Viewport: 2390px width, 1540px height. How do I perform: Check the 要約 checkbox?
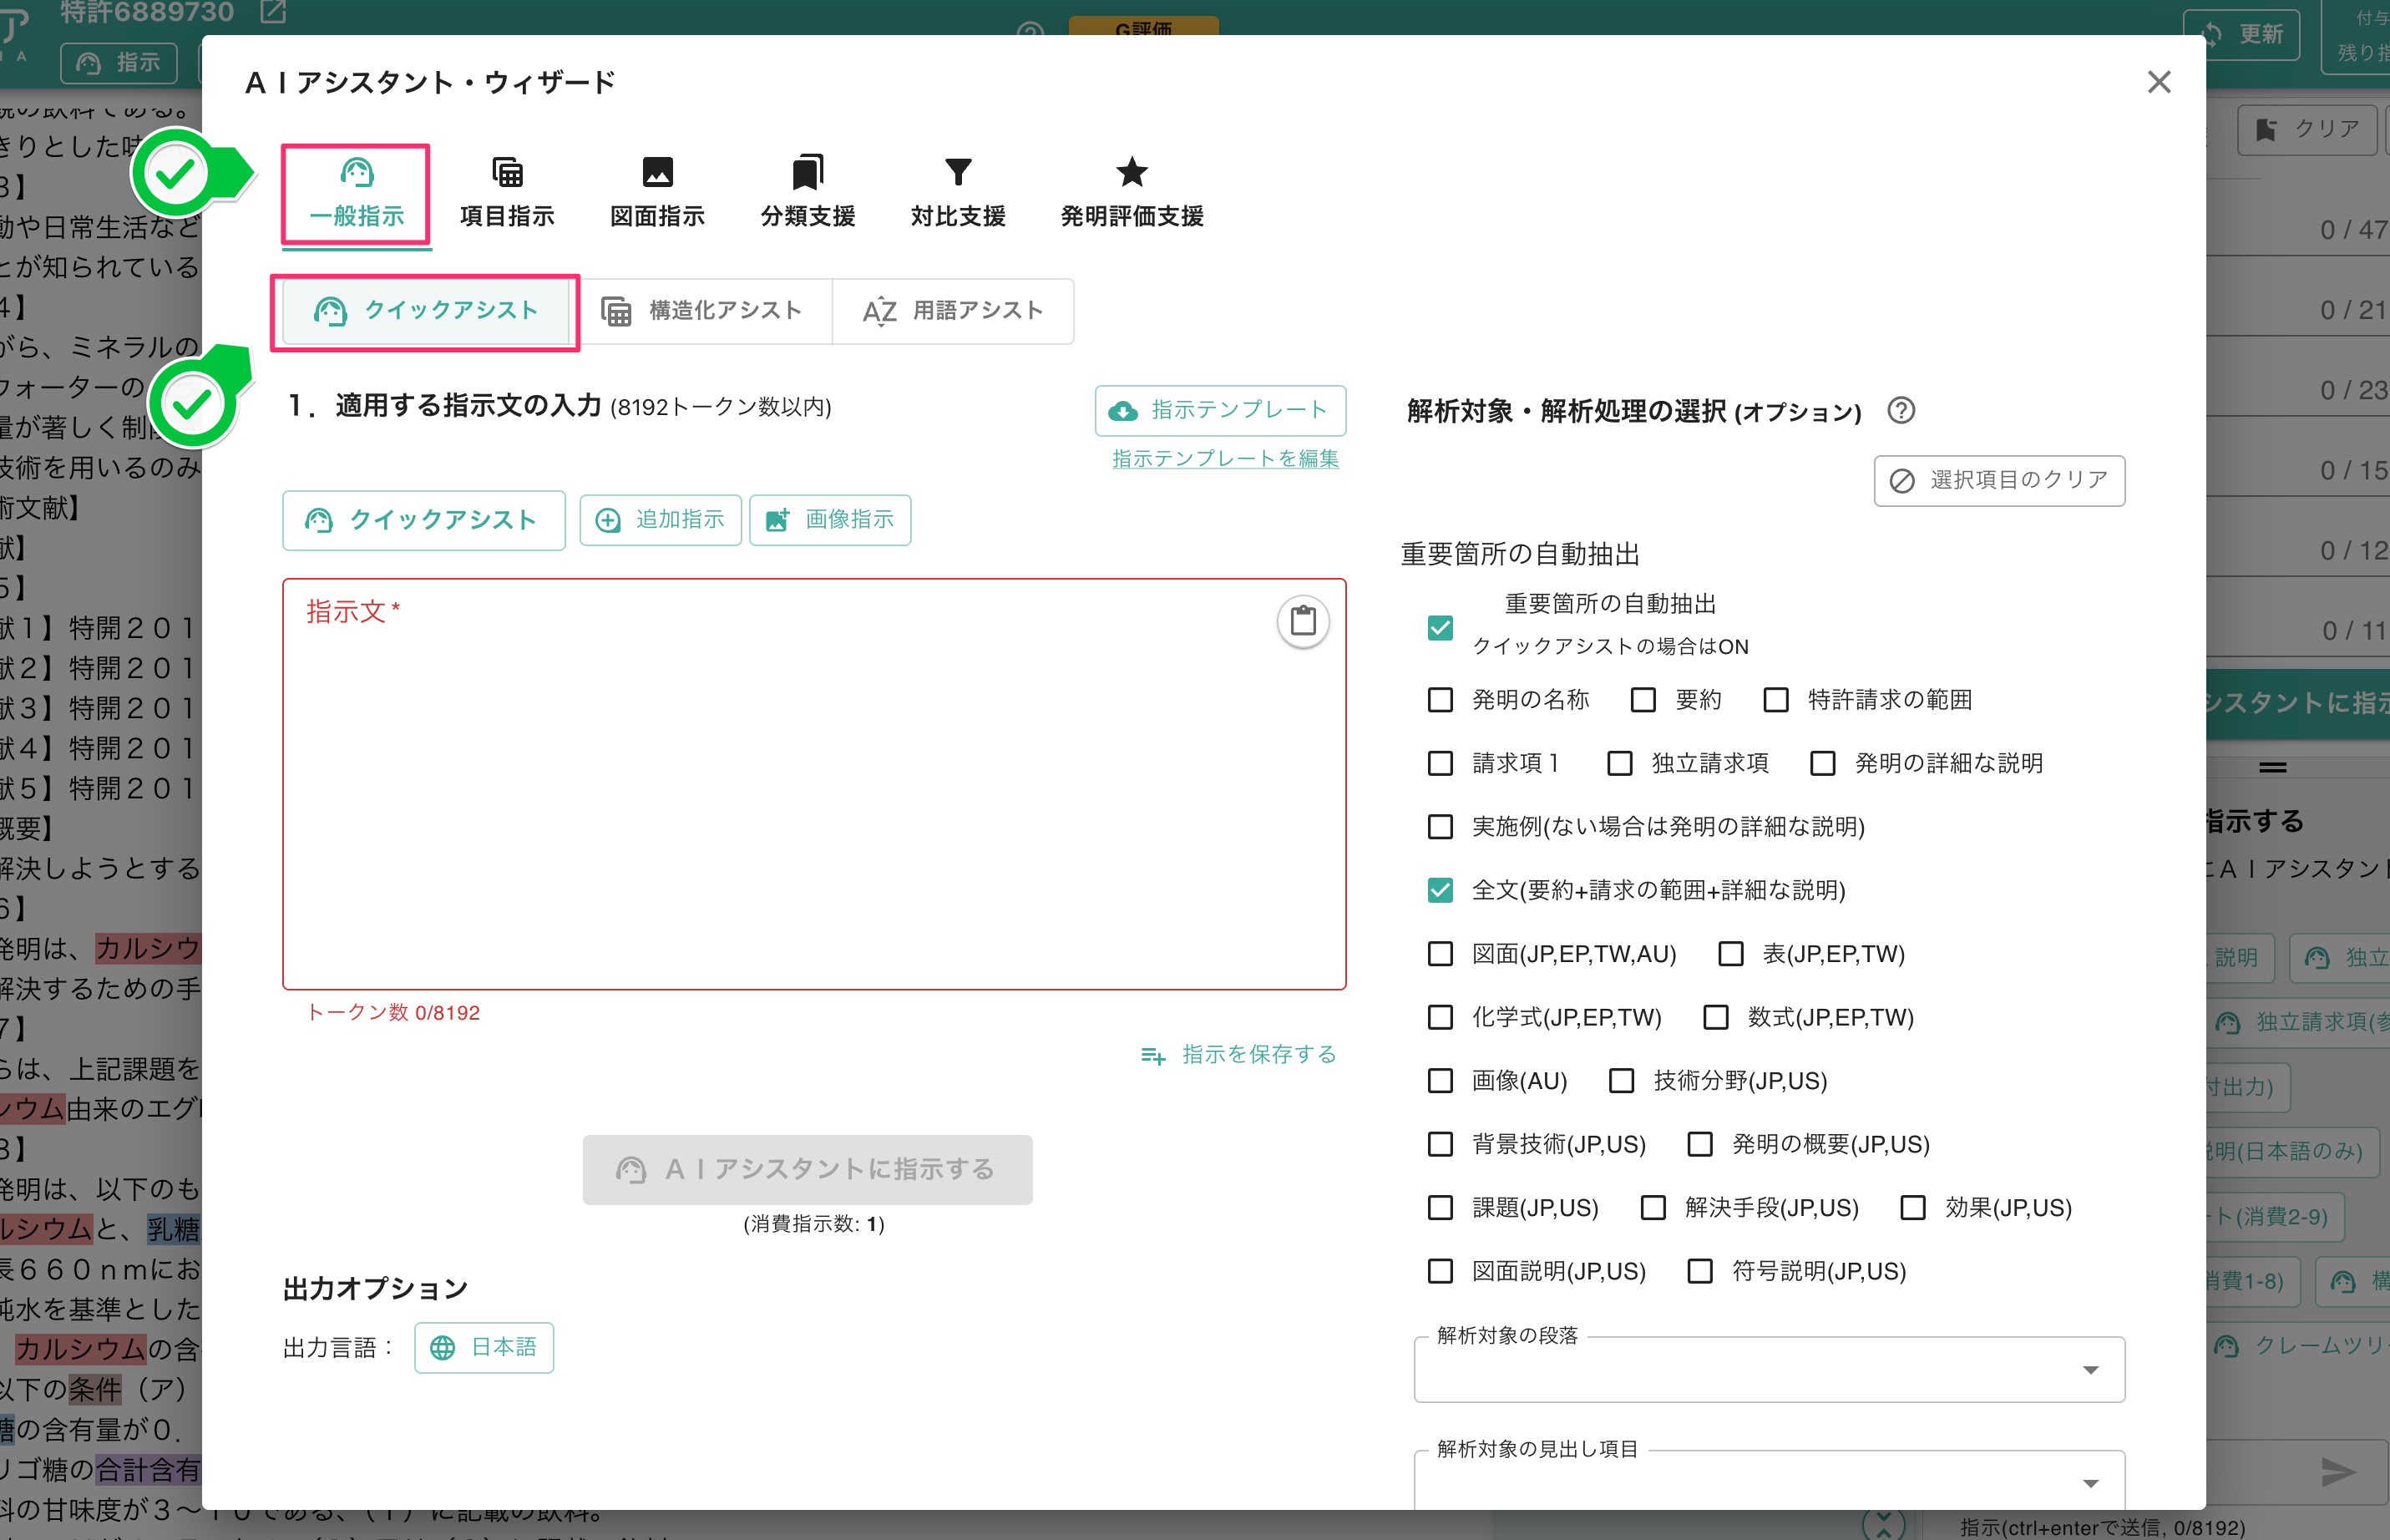click(x=1643, y=700)
